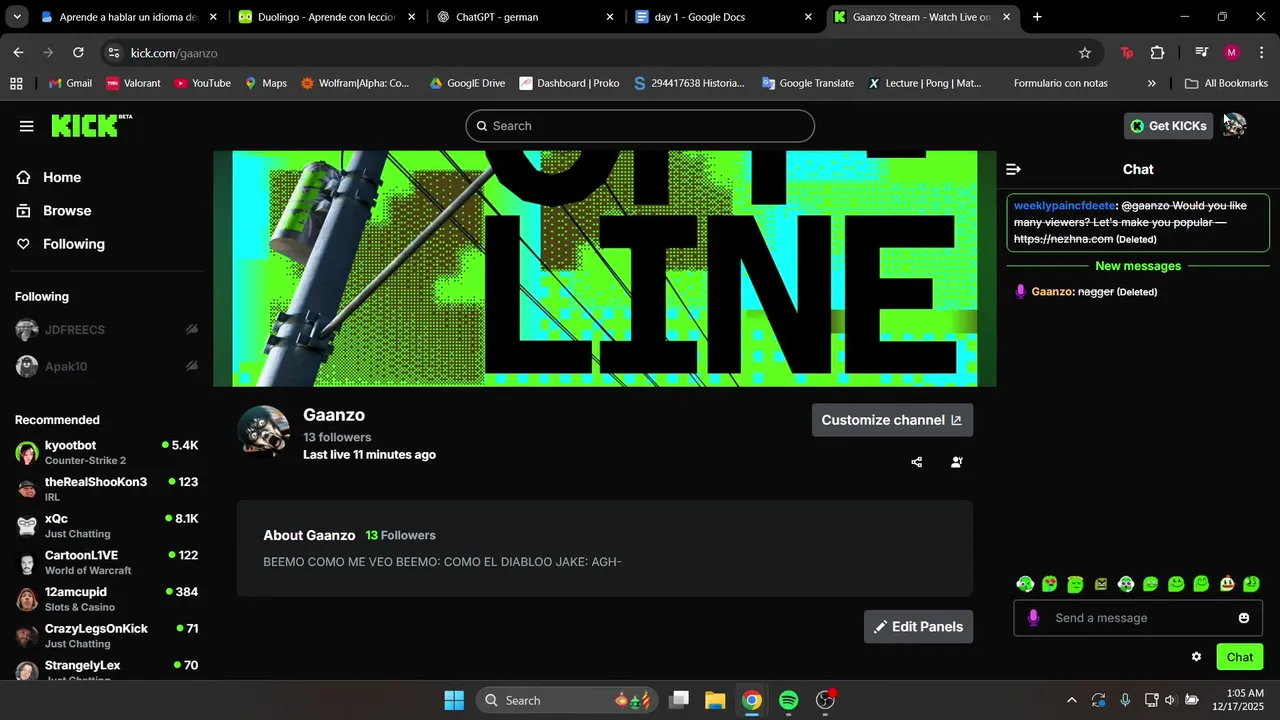The image size is (1280, 720).
Task: Switch to the ChatGPT - german tab
Action: (x=524, y=17)
